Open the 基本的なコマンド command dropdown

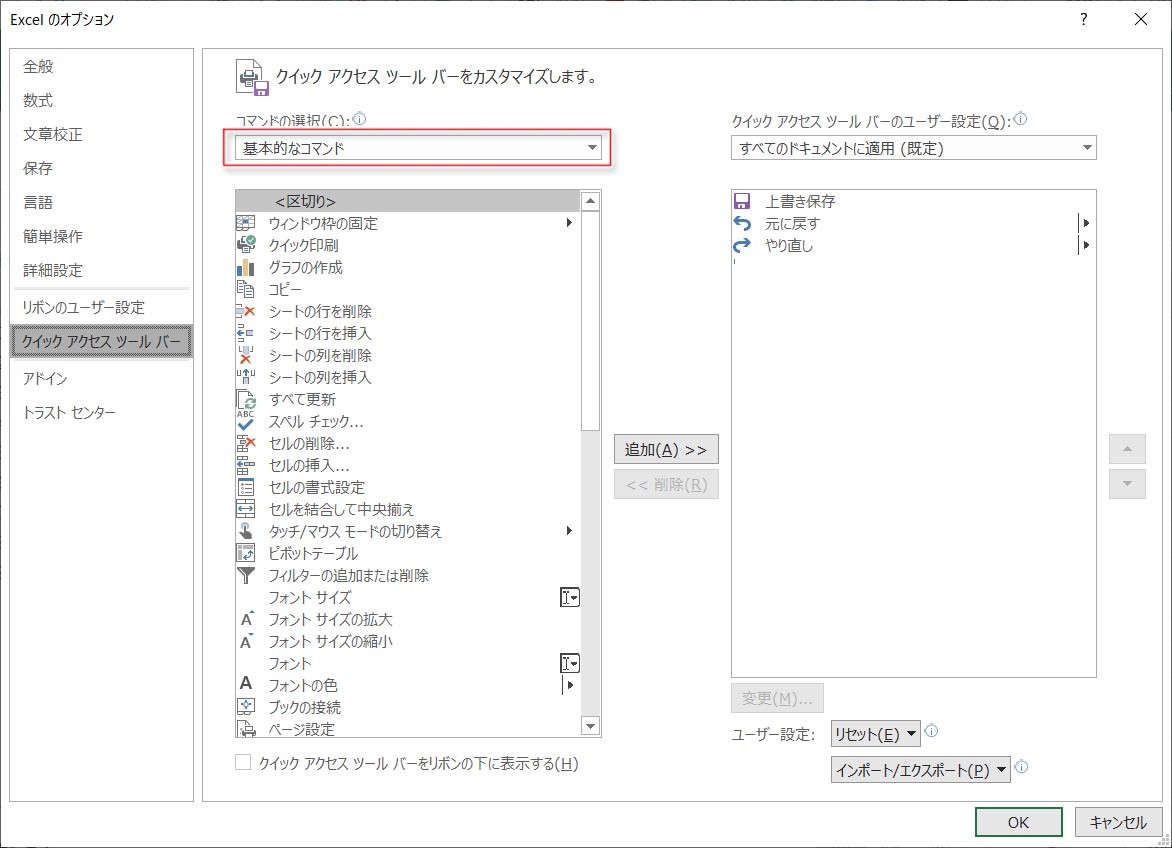click(x=418, y=148)
